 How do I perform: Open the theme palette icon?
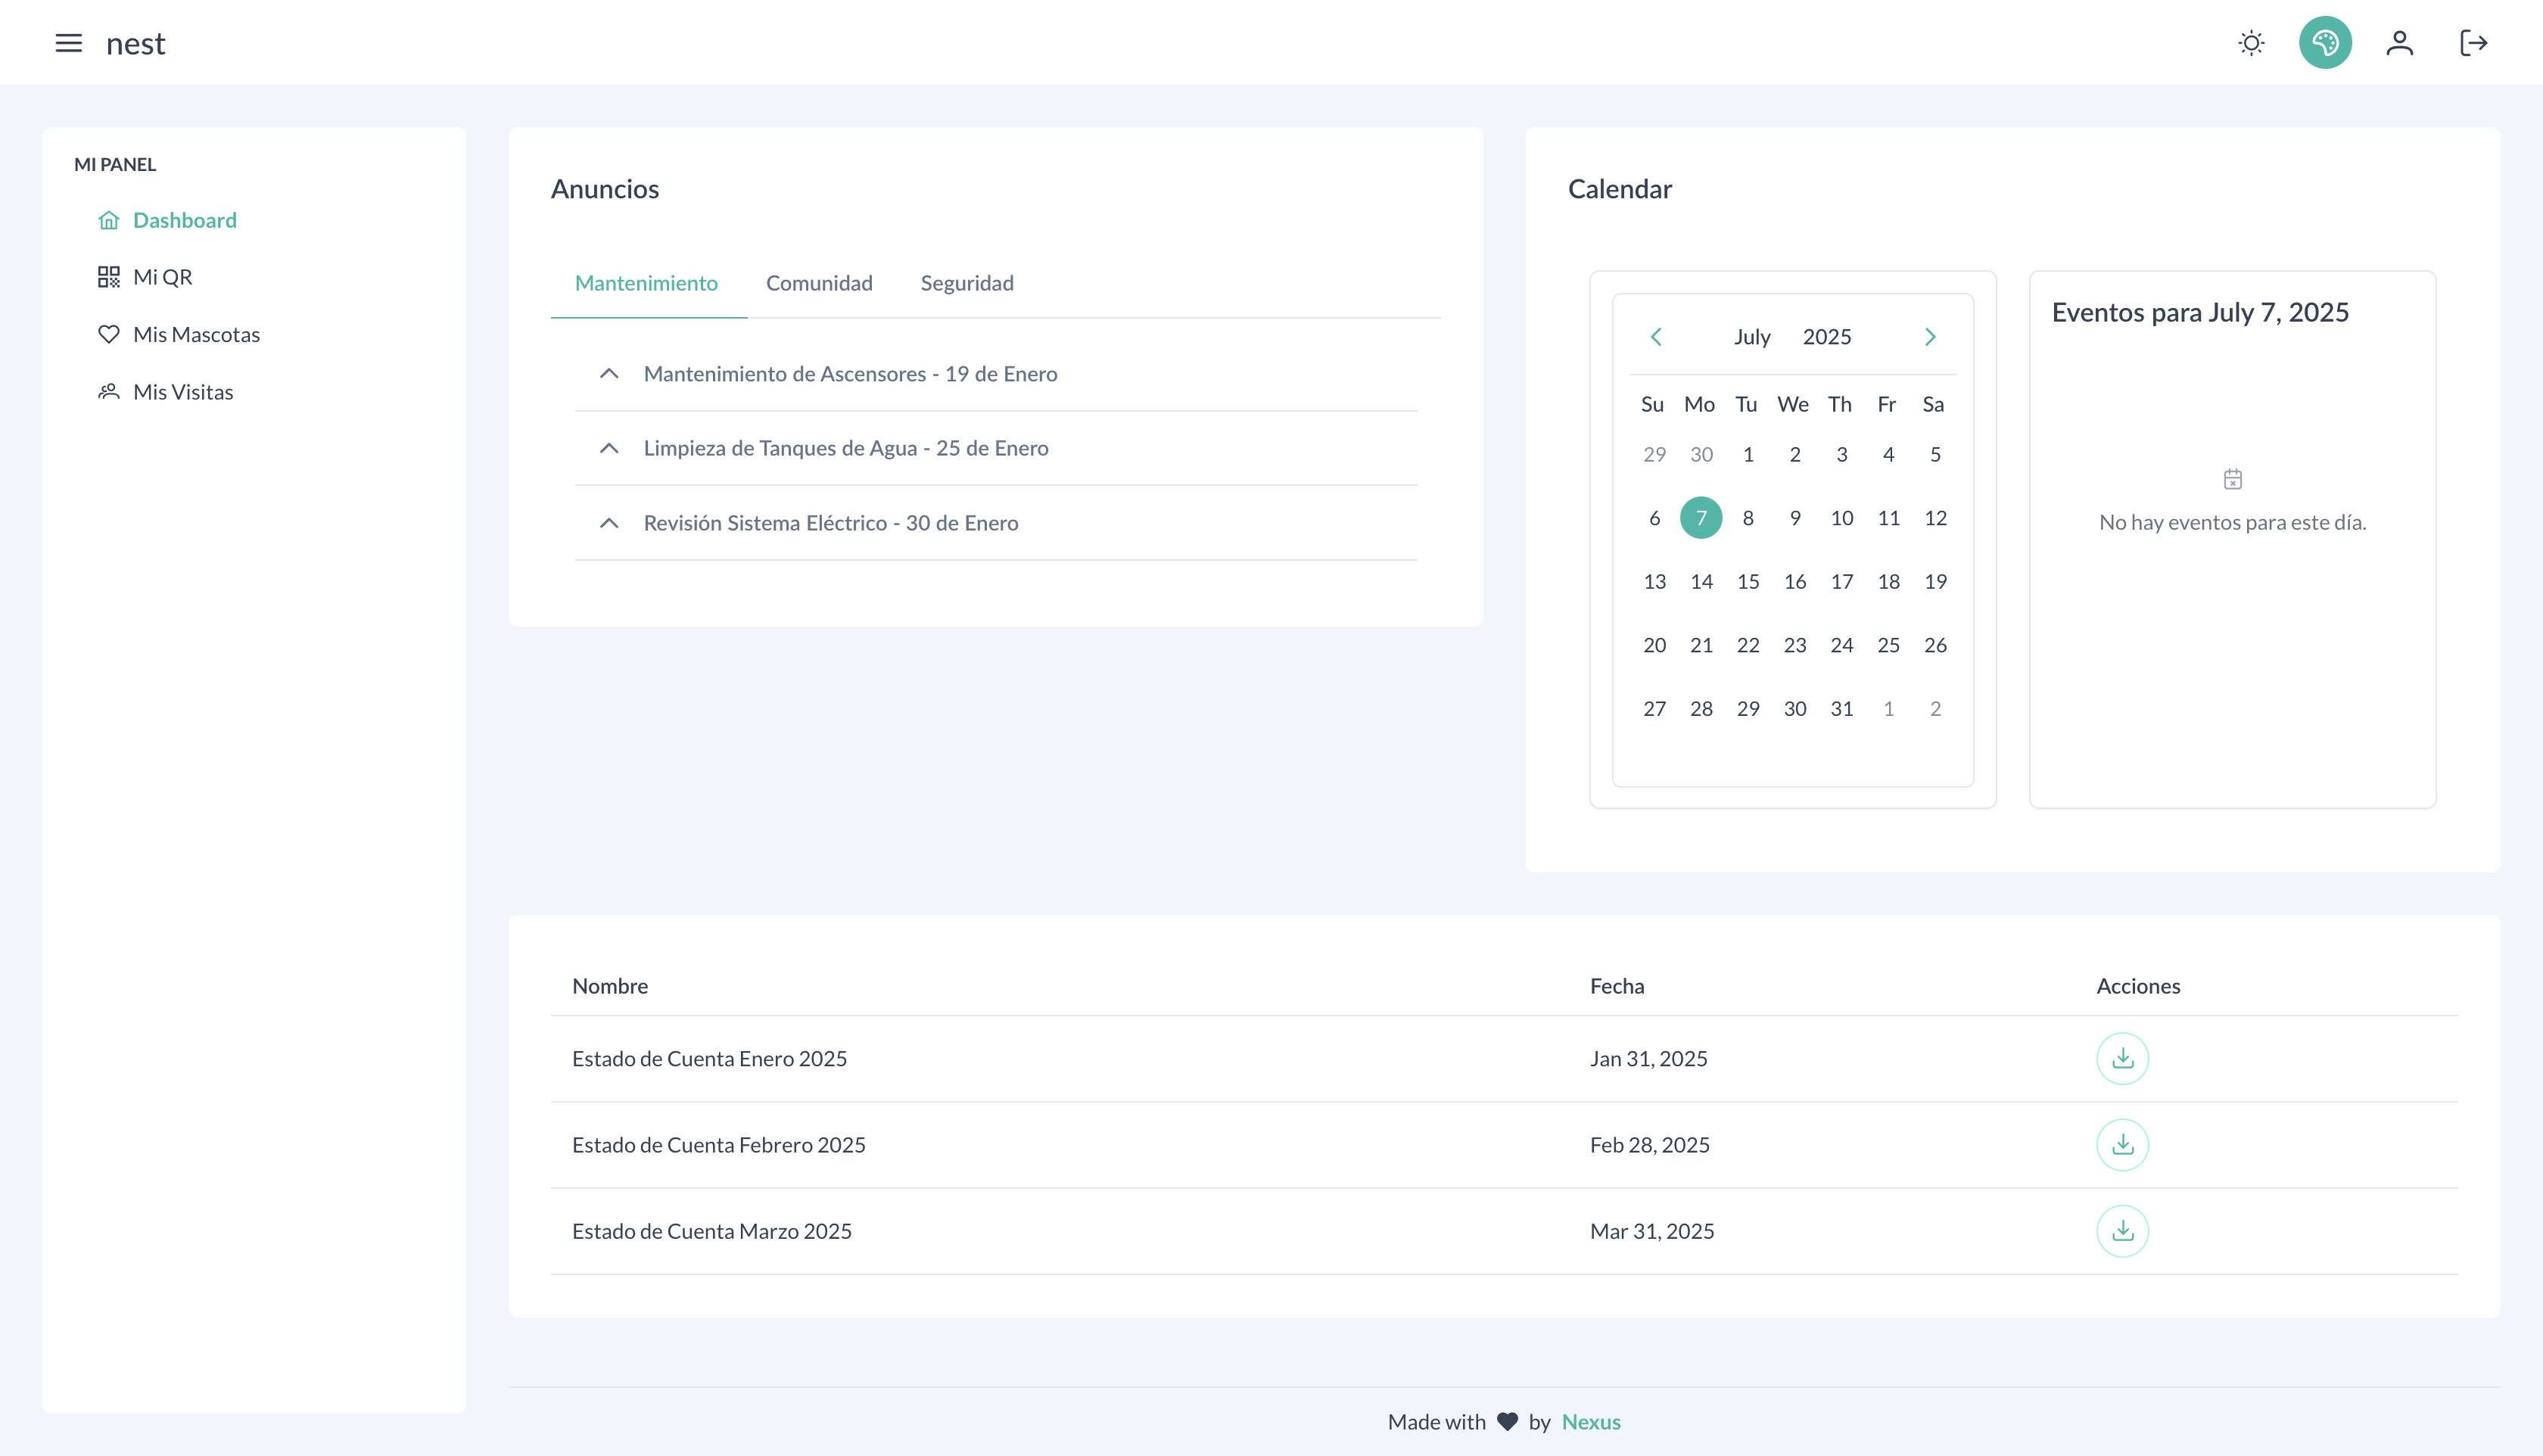(2325, 43)
